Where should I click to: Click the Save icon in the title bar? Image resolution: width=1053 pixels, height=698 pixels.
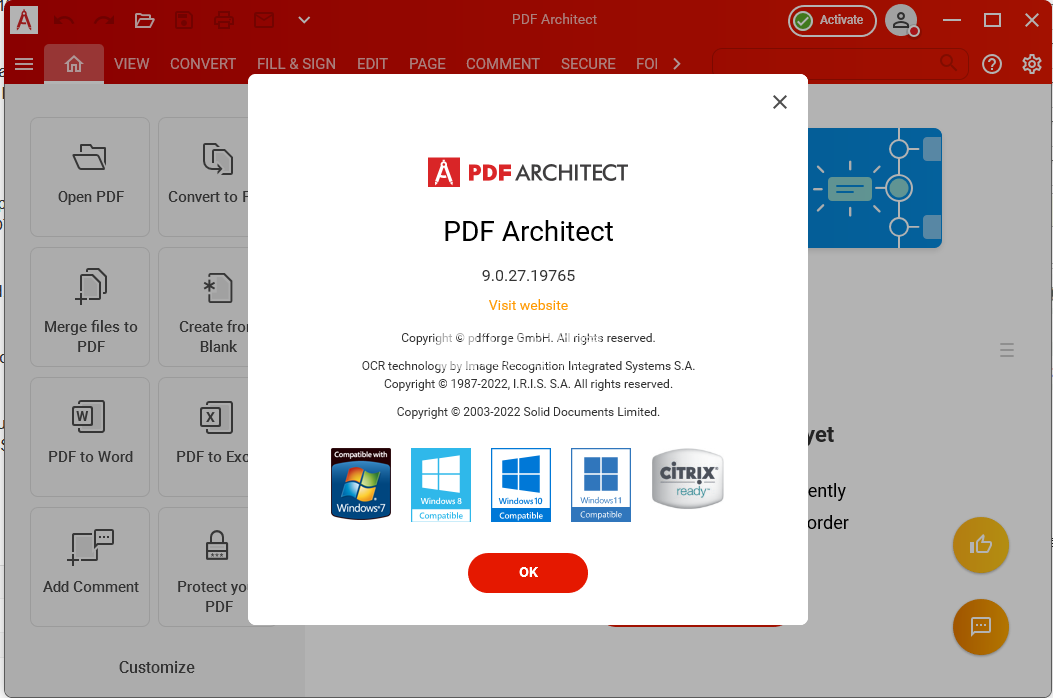184,19
